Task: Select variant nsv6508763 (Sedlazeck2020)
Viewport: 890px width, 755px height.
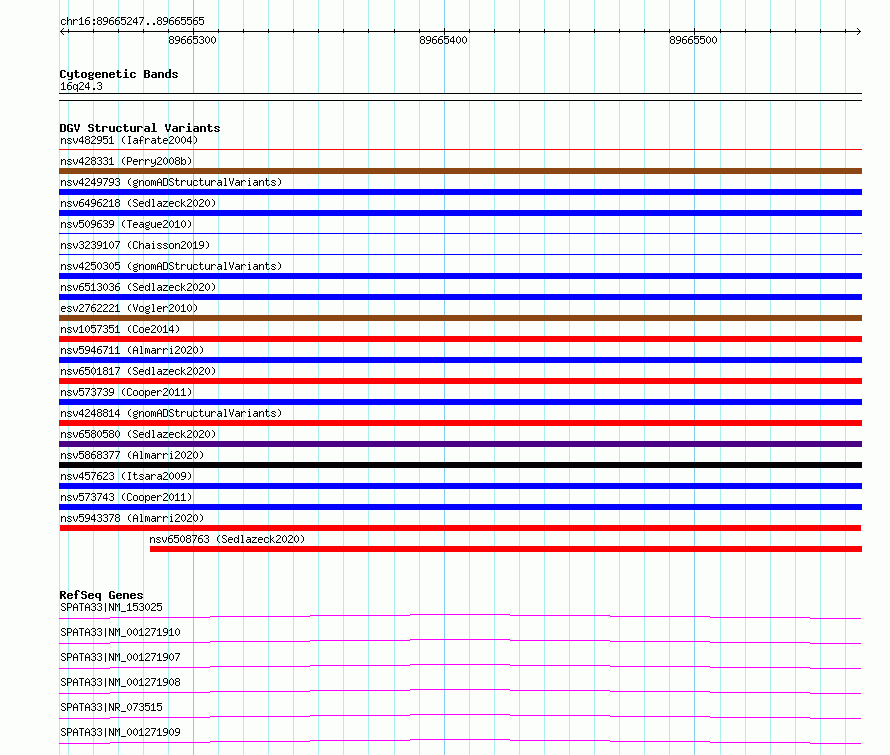Action: tap(227, 539)
